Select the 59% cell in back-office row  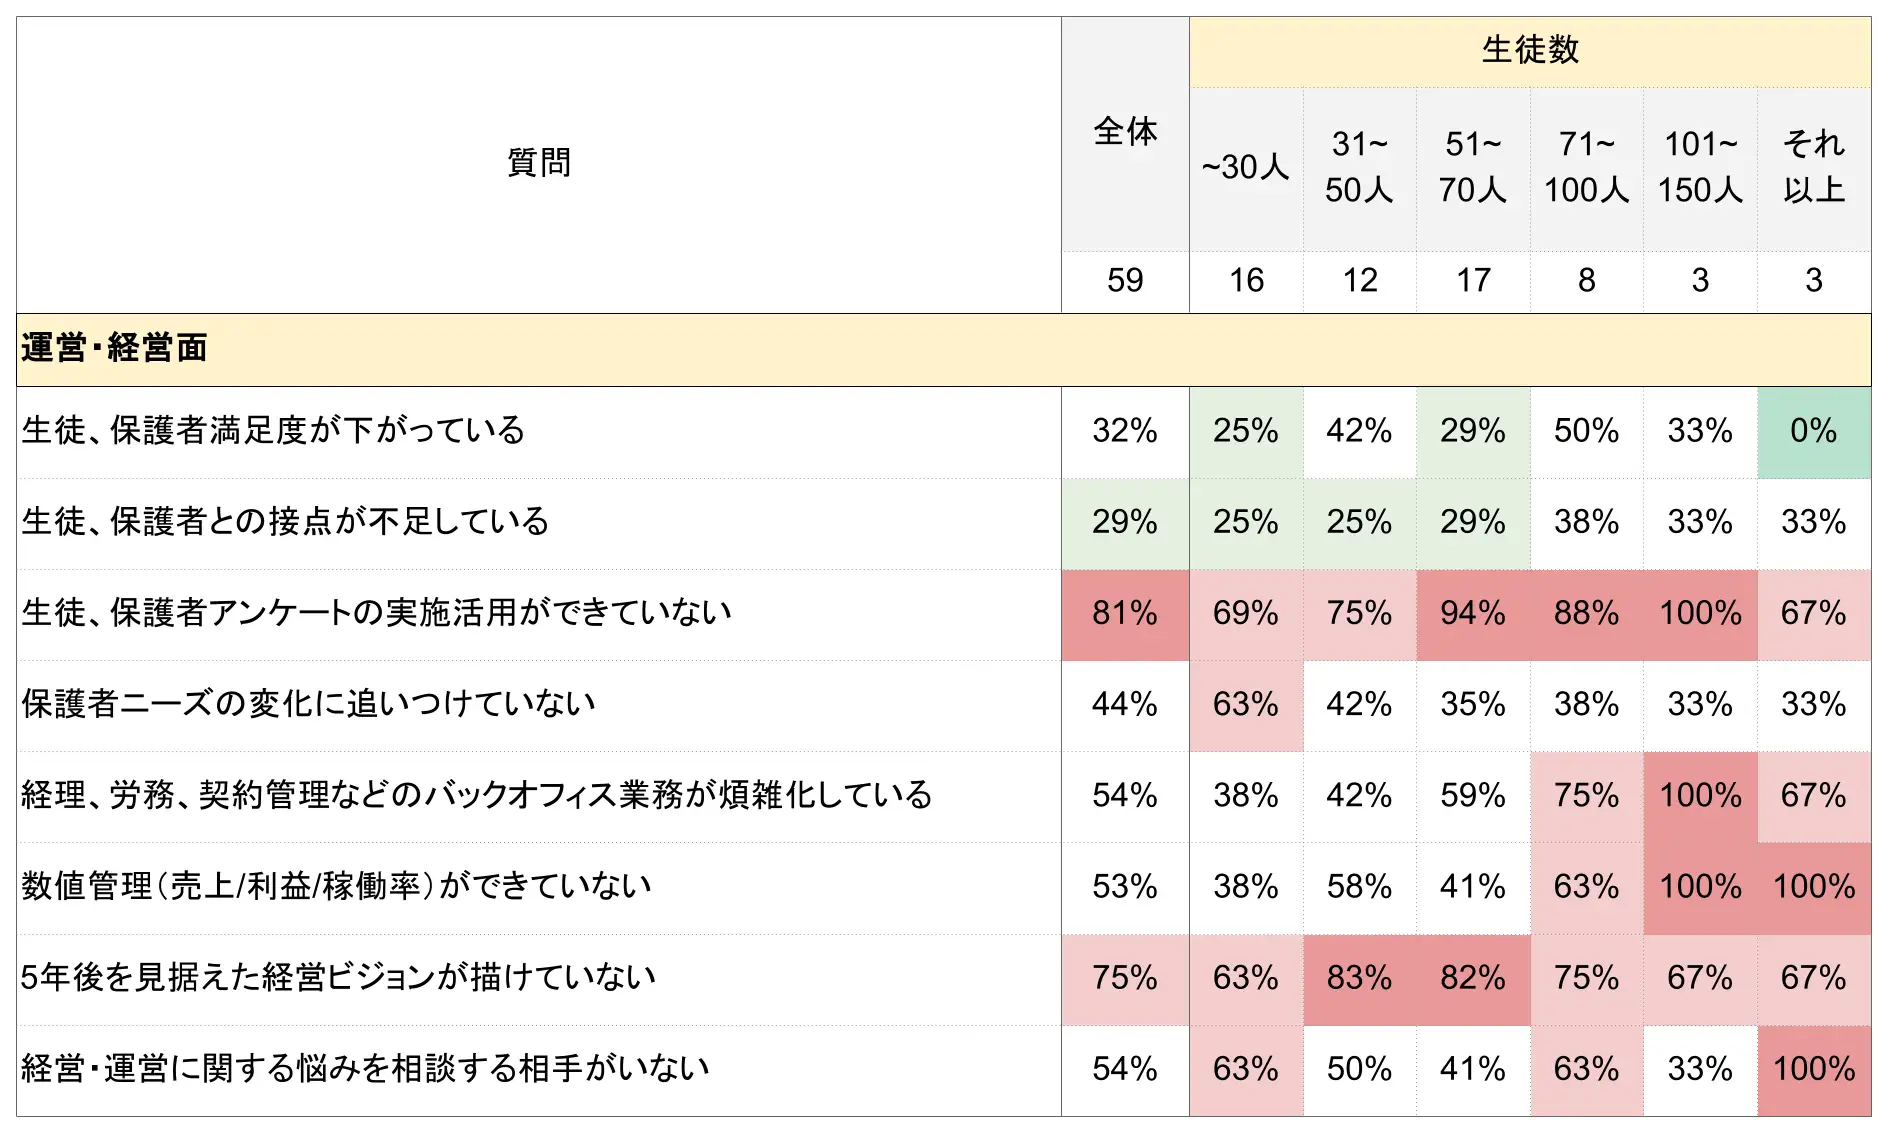(1473, 796)
